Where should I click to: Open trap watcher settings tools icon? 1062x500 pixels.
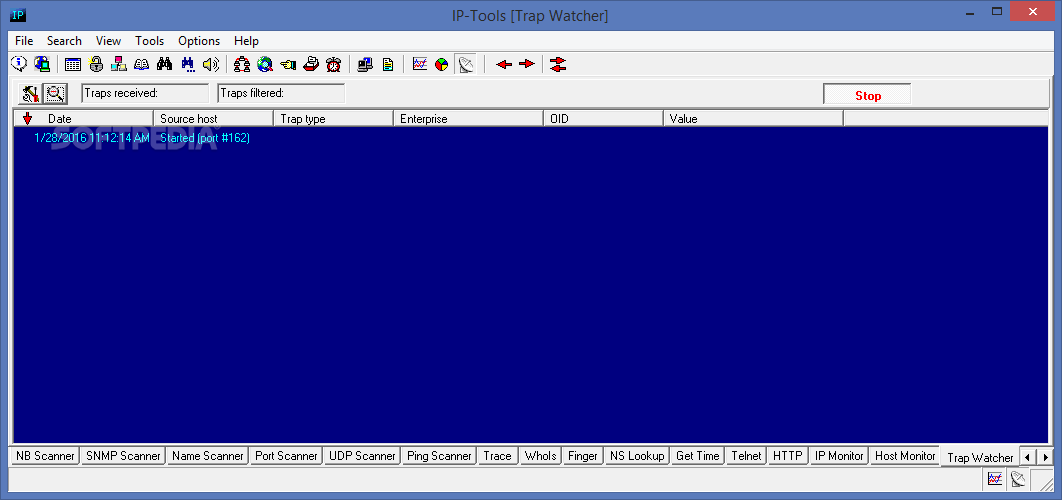coord(30,93)
